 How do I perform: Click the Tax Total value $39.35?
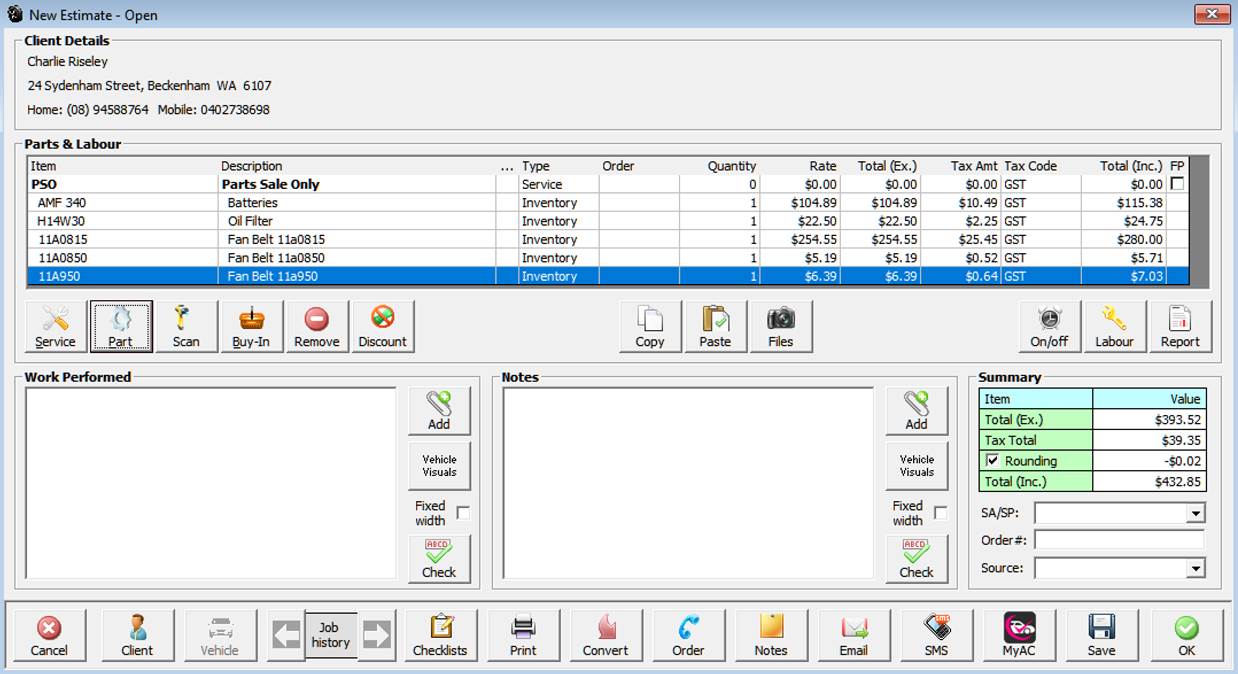[1149, 440]
